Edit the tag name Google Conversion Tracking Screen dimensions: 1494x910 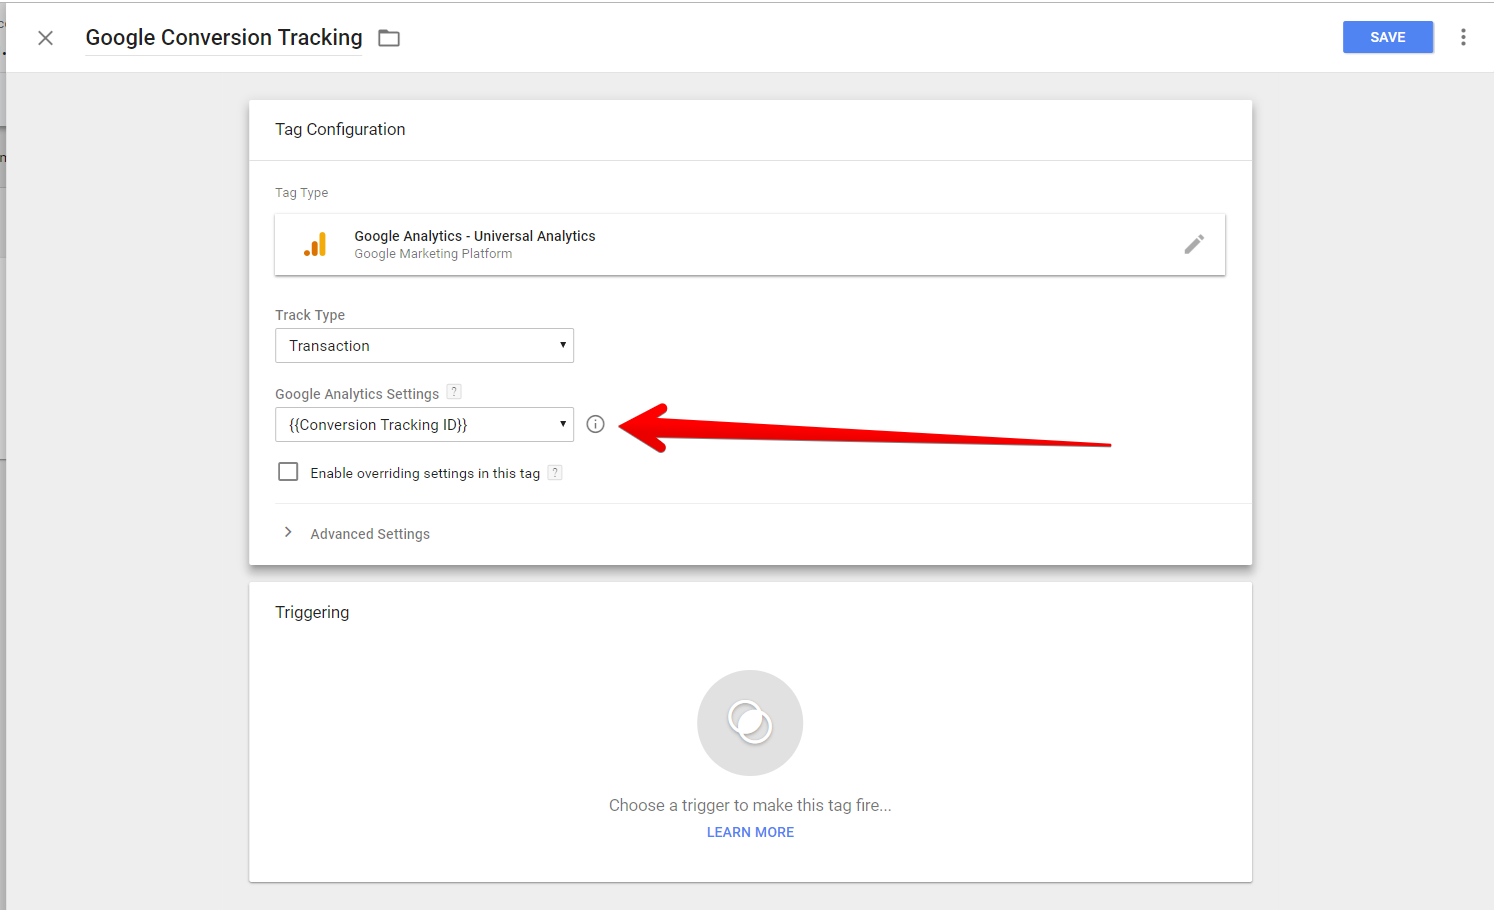pyautogui.click(x=224, y=37)
